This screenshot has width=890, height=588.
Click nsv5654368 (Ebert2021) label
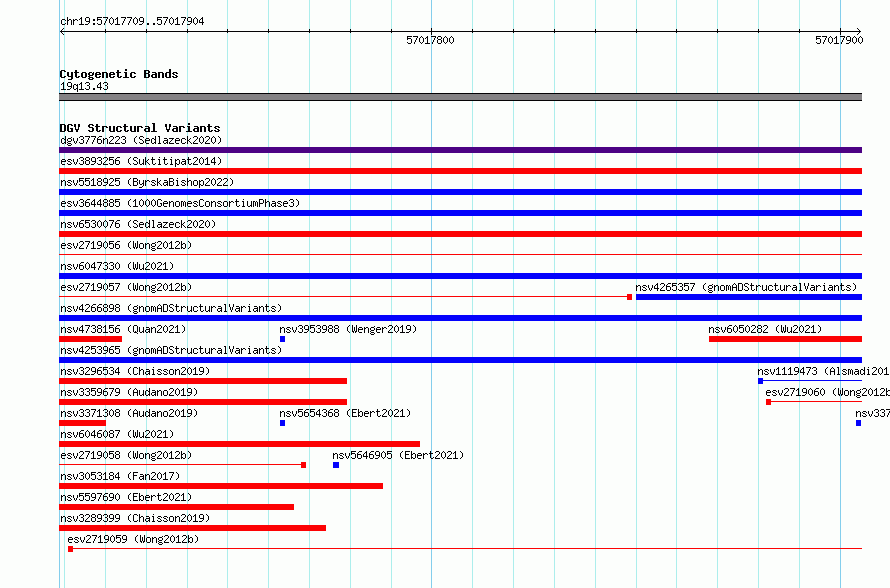pos(345,413)
